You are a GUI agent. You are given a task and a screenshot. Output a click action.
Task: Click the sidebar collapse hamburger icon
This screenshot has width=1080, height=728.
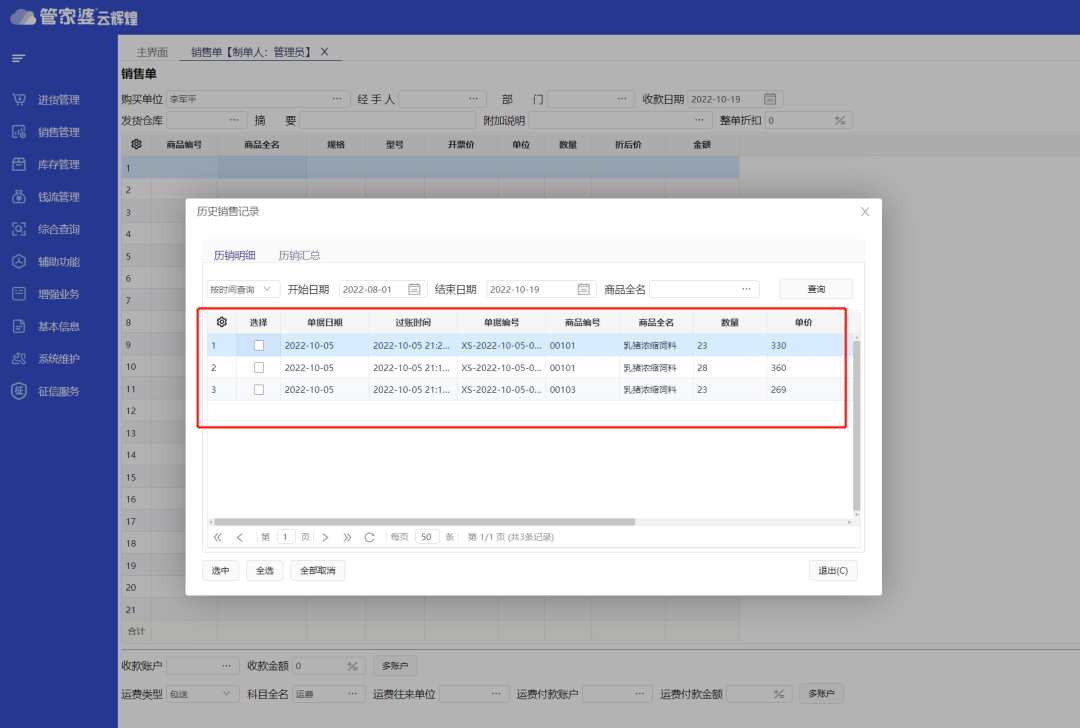[18, 59]
